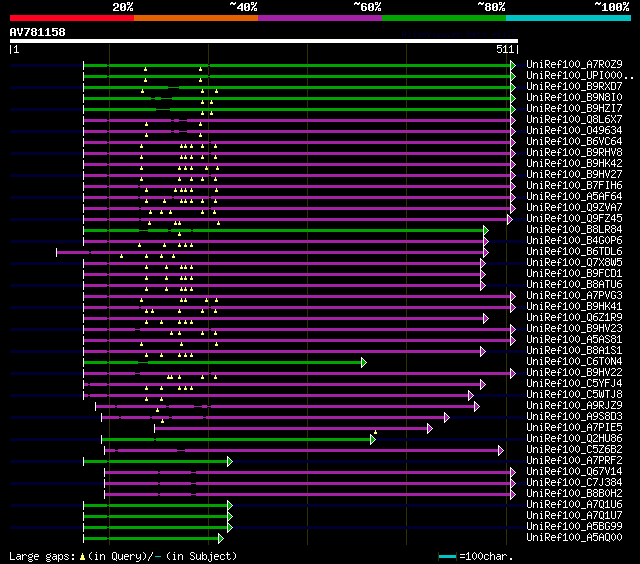The height and width of the screenshot is (564, 640).
Task: Click the orange ~40% identity legend segment
Action: click(x=196, y=18)
